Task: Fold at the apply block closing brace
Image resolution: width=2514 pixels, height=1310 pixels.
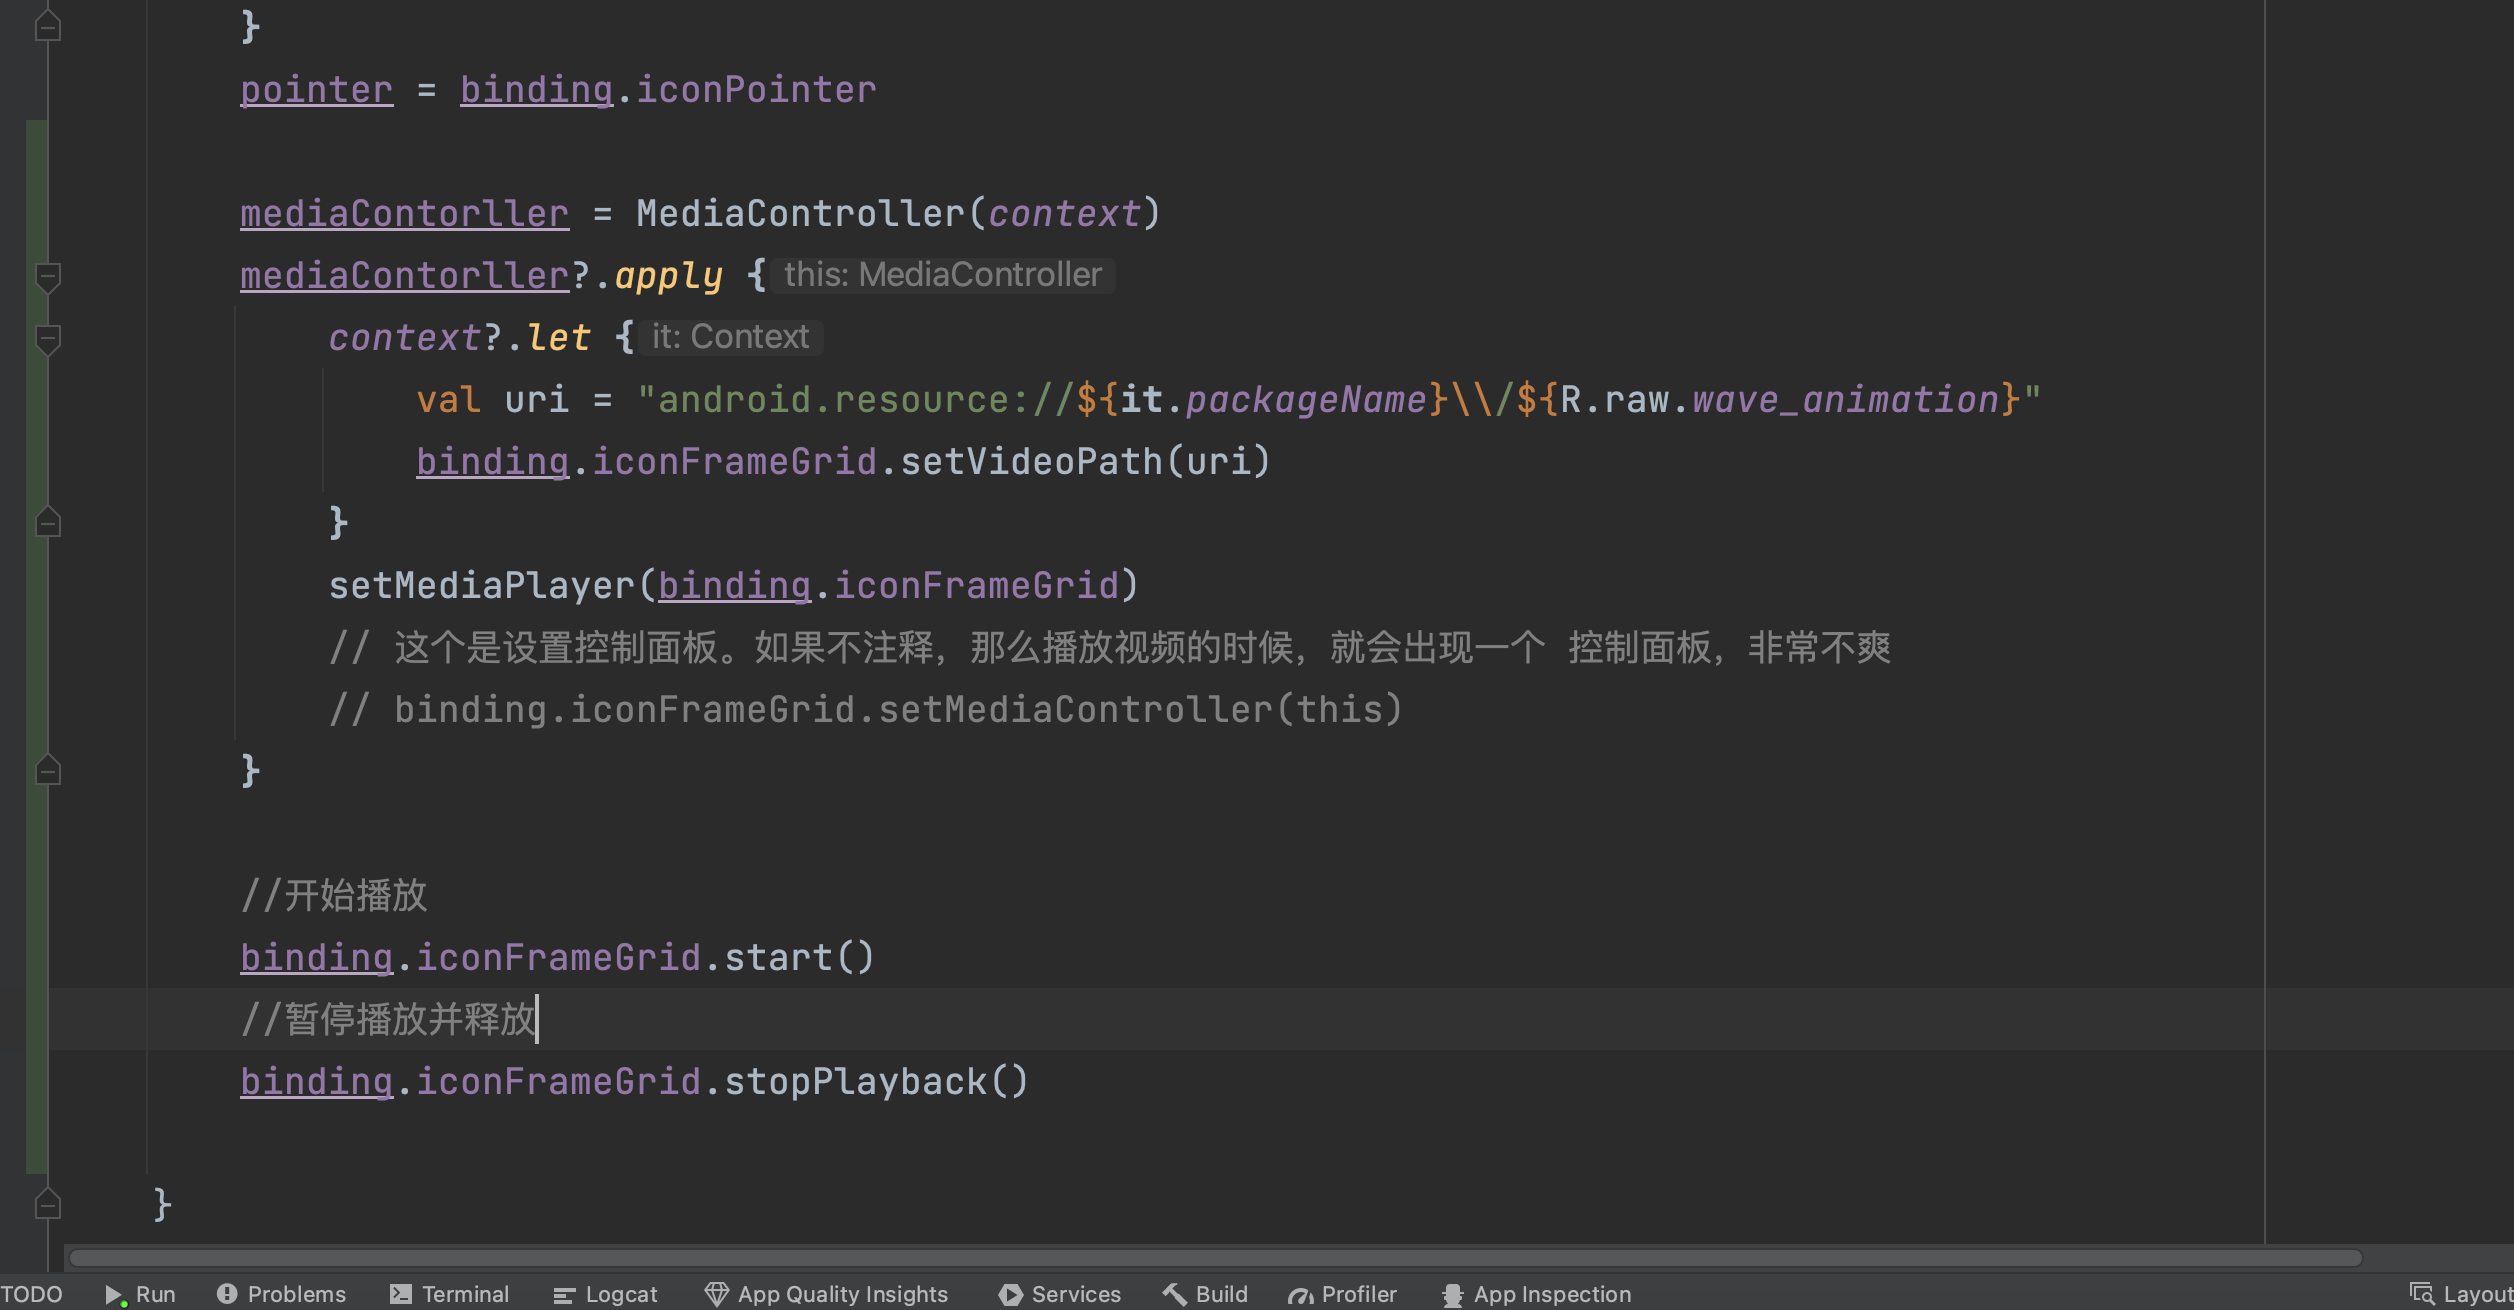Action: click(47, 771)
